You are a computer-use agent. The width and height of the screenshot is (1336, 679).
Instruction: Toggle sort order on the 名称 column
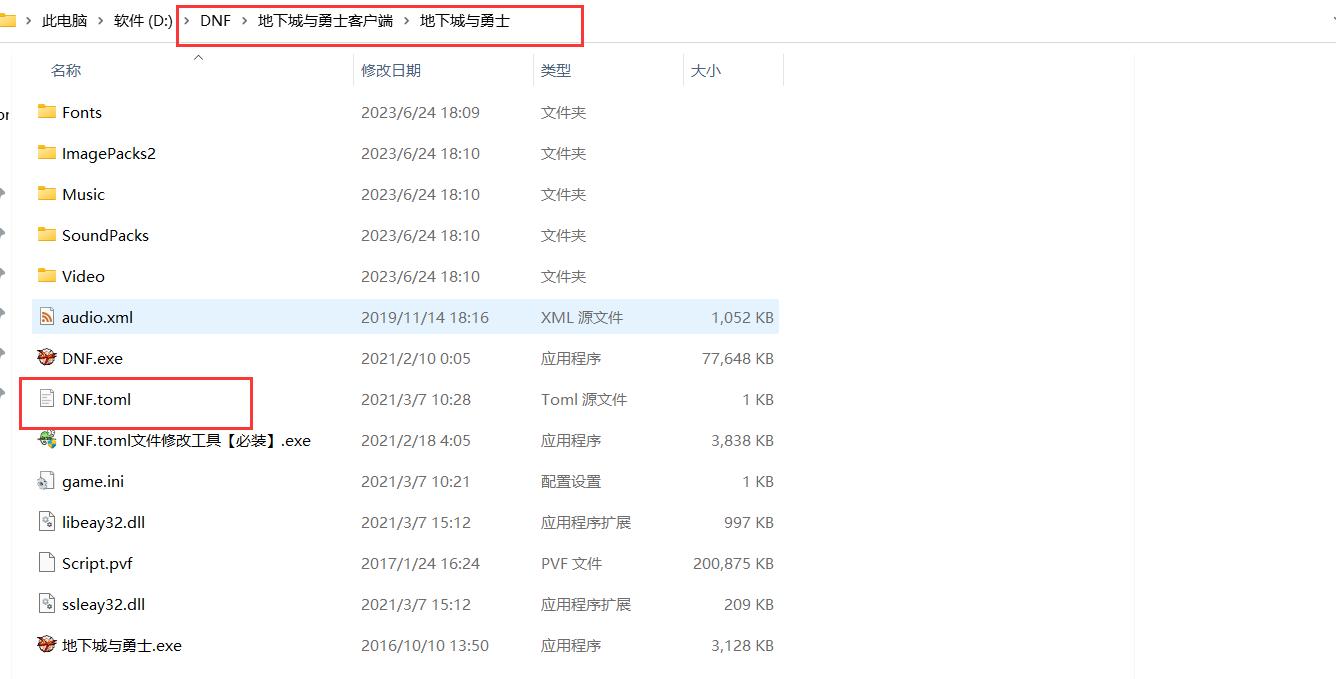(x=66, y=70)
